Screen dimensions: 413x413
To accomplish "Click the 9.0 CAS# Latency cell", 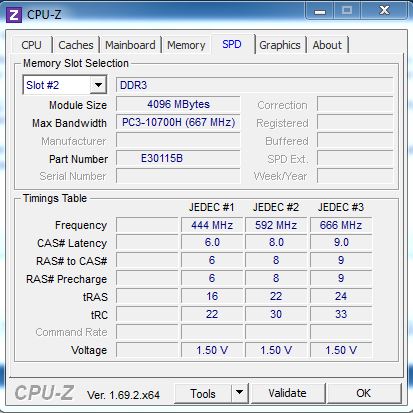I will pyautogui.click(x=341, y=242).
